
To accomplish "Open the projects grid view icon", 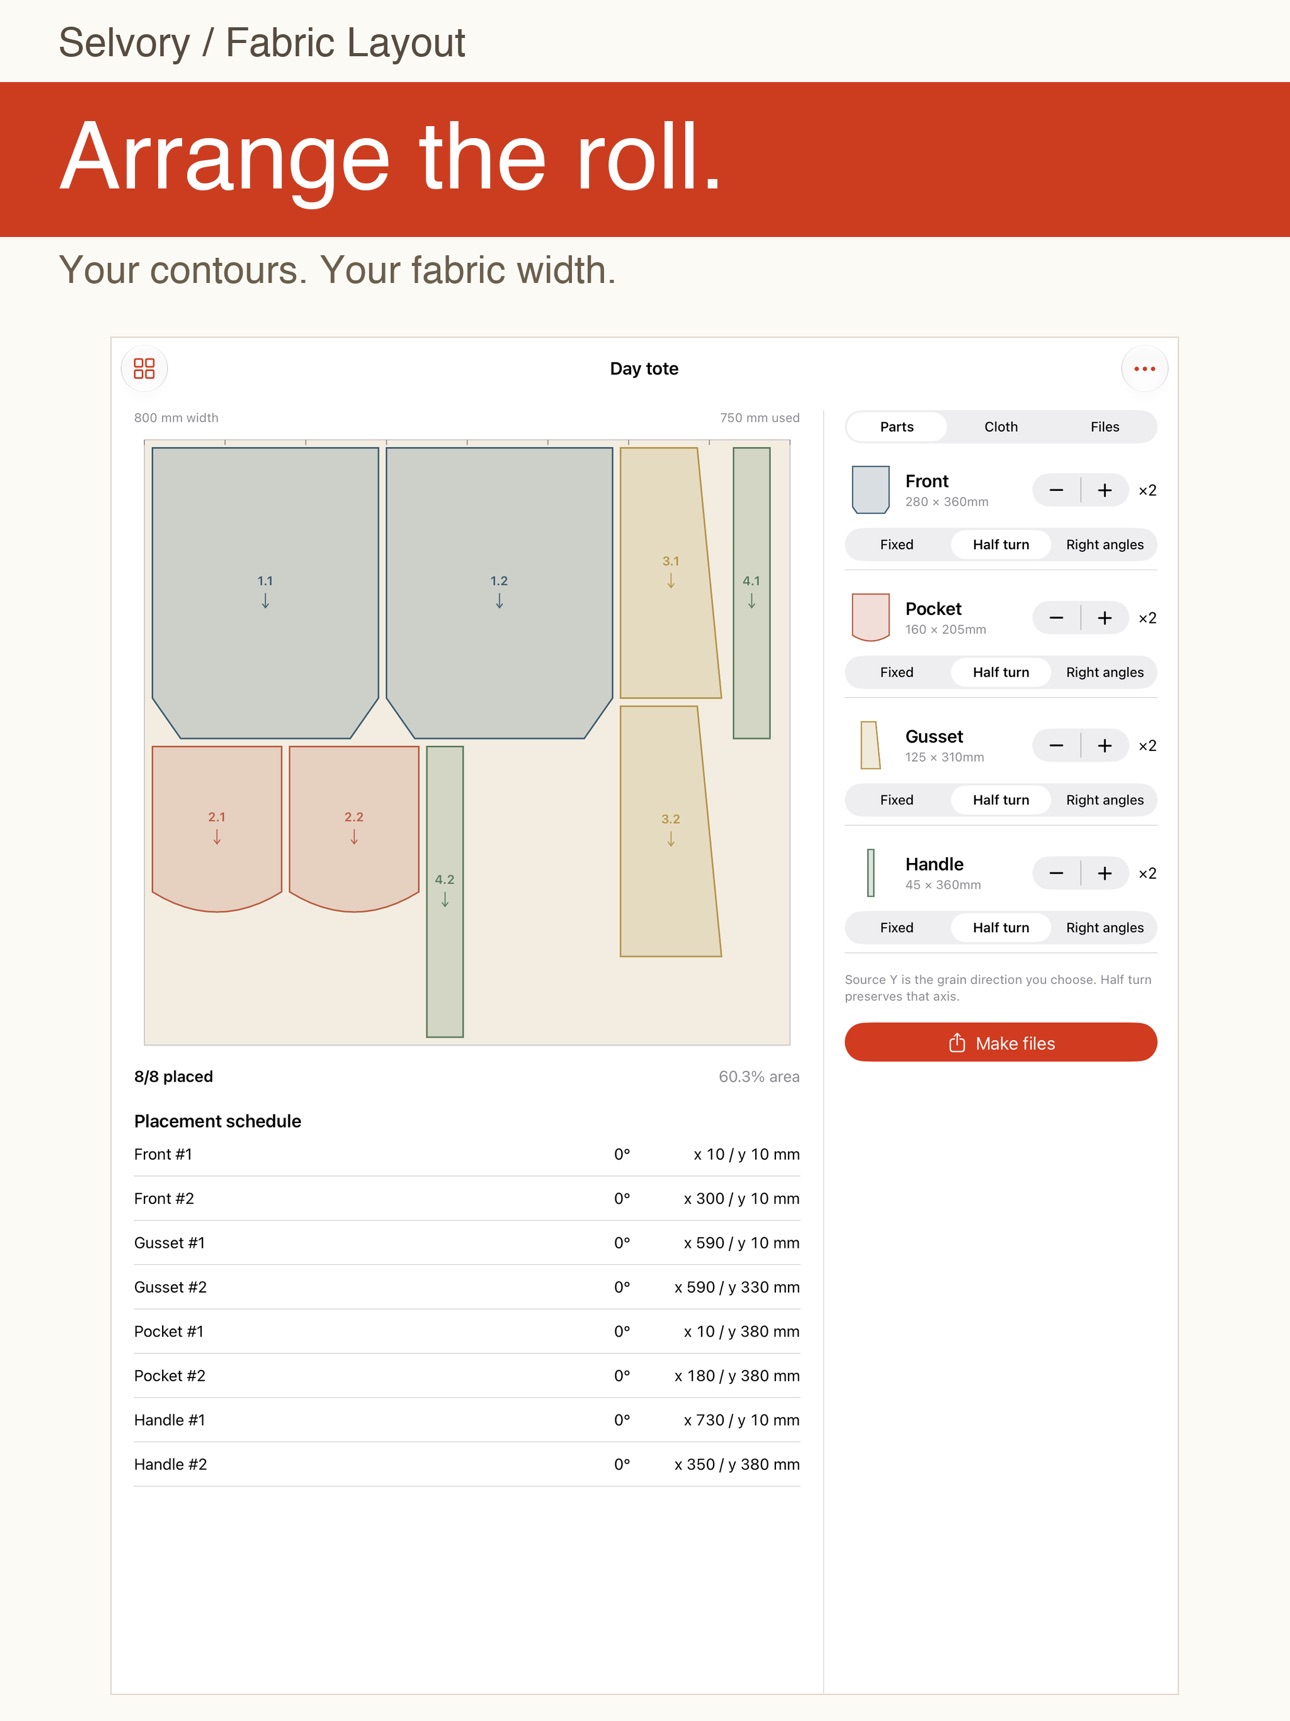I will tap(144, 369).
